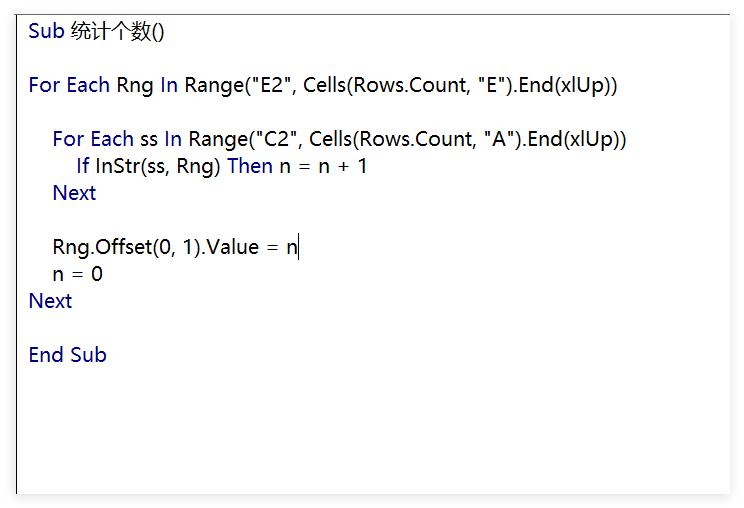Click the If keyword before InStr
This screenshot has height=508, width=744.
83,166
